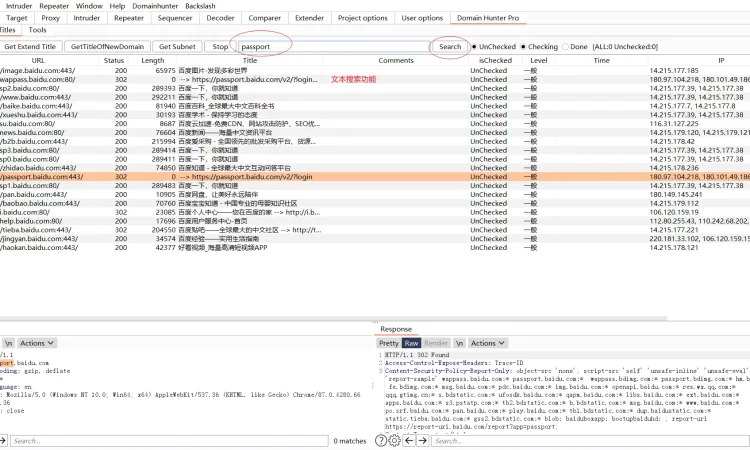Open the Help menu

click(117, 6)
